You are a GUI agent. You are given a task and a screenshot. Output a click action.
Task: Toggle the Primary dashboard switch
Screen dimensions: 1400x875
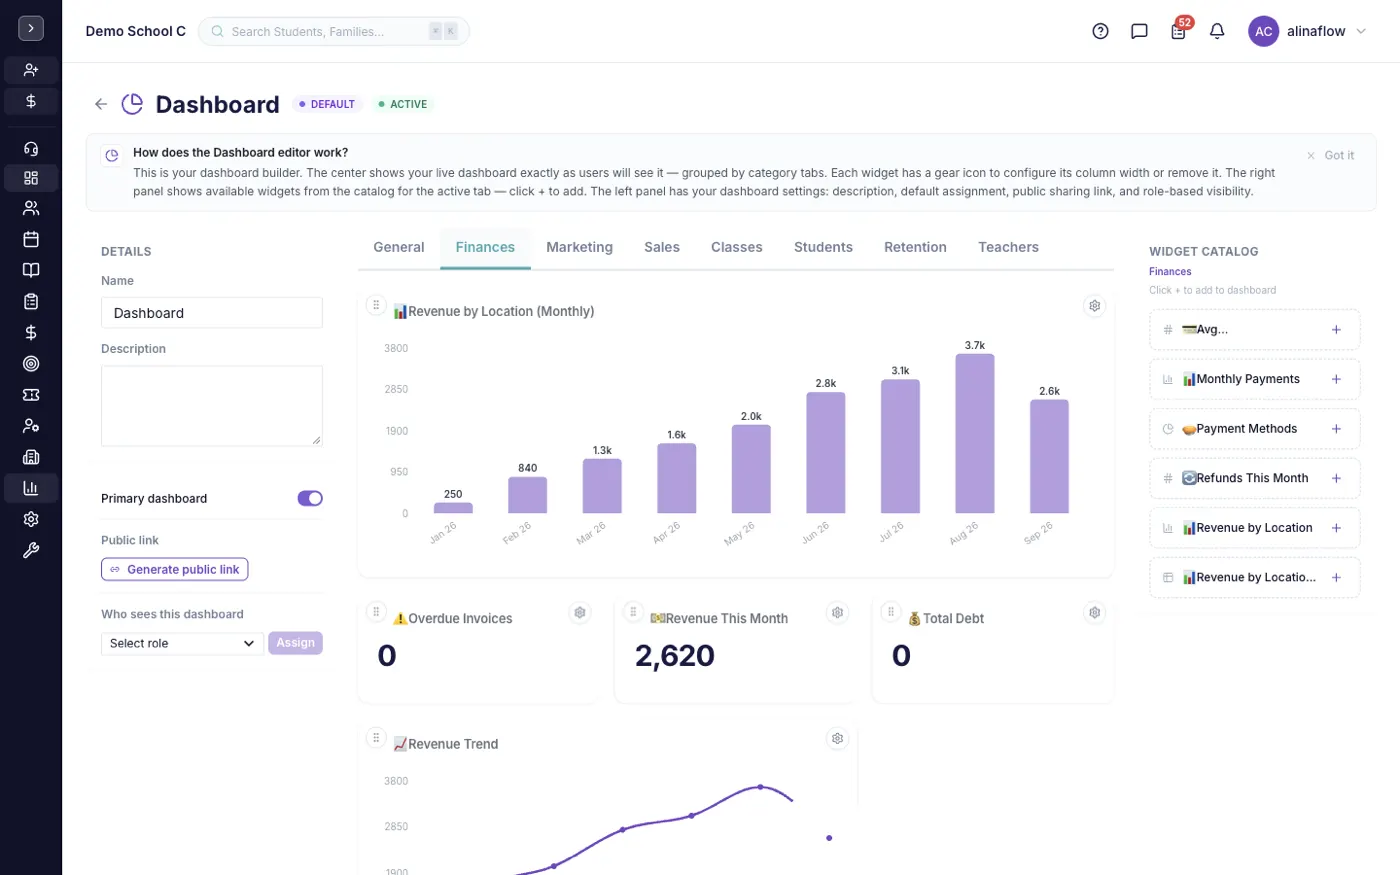coord(310,498)
